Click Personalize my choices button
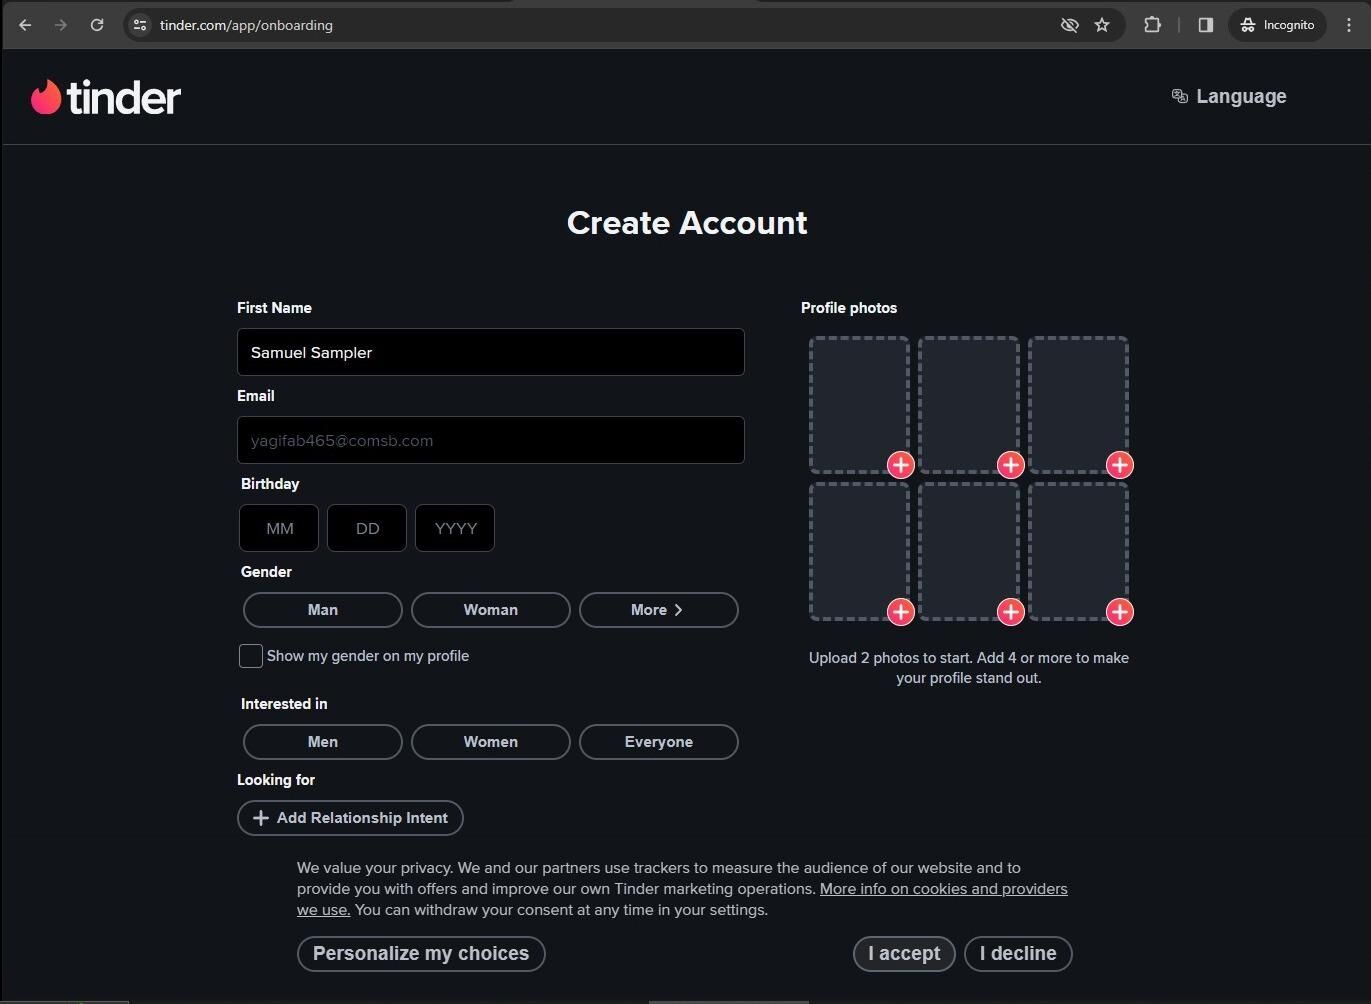This screenshot has height=1004, width=1371. (x=421, y=954)
